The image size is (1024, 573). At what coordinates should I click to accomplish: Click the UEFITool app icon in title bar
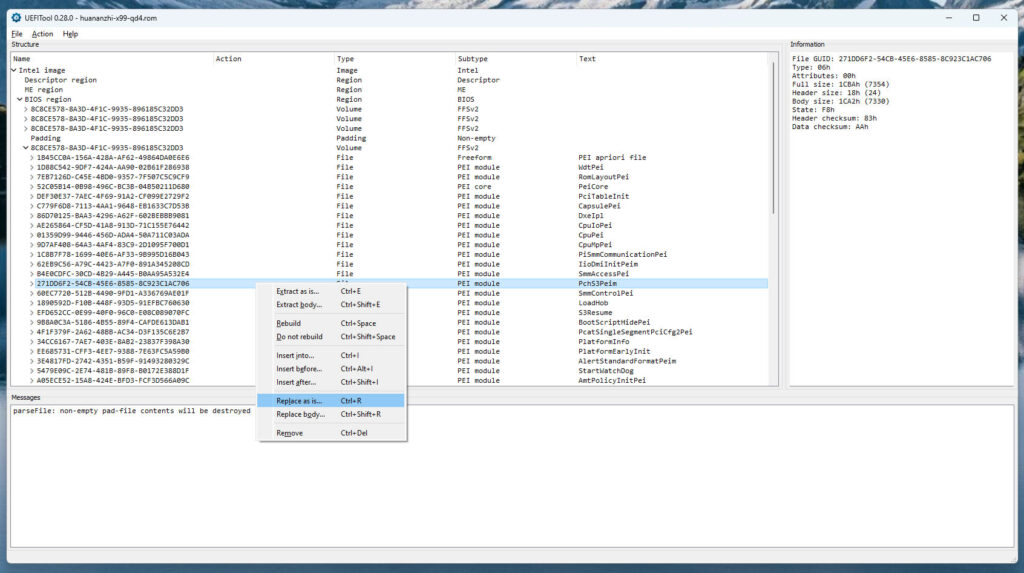(x=16, y=17)
